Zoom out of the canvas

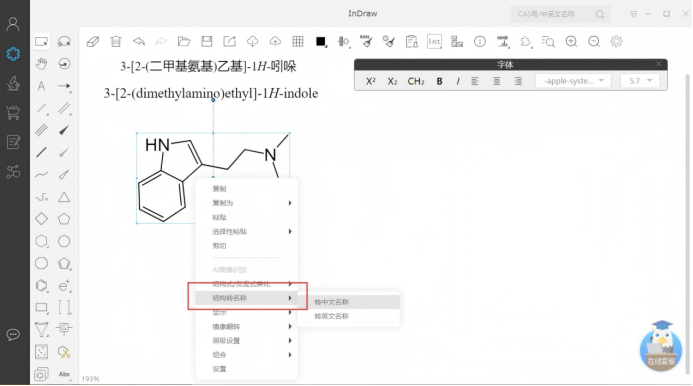(x=594, y=42)
